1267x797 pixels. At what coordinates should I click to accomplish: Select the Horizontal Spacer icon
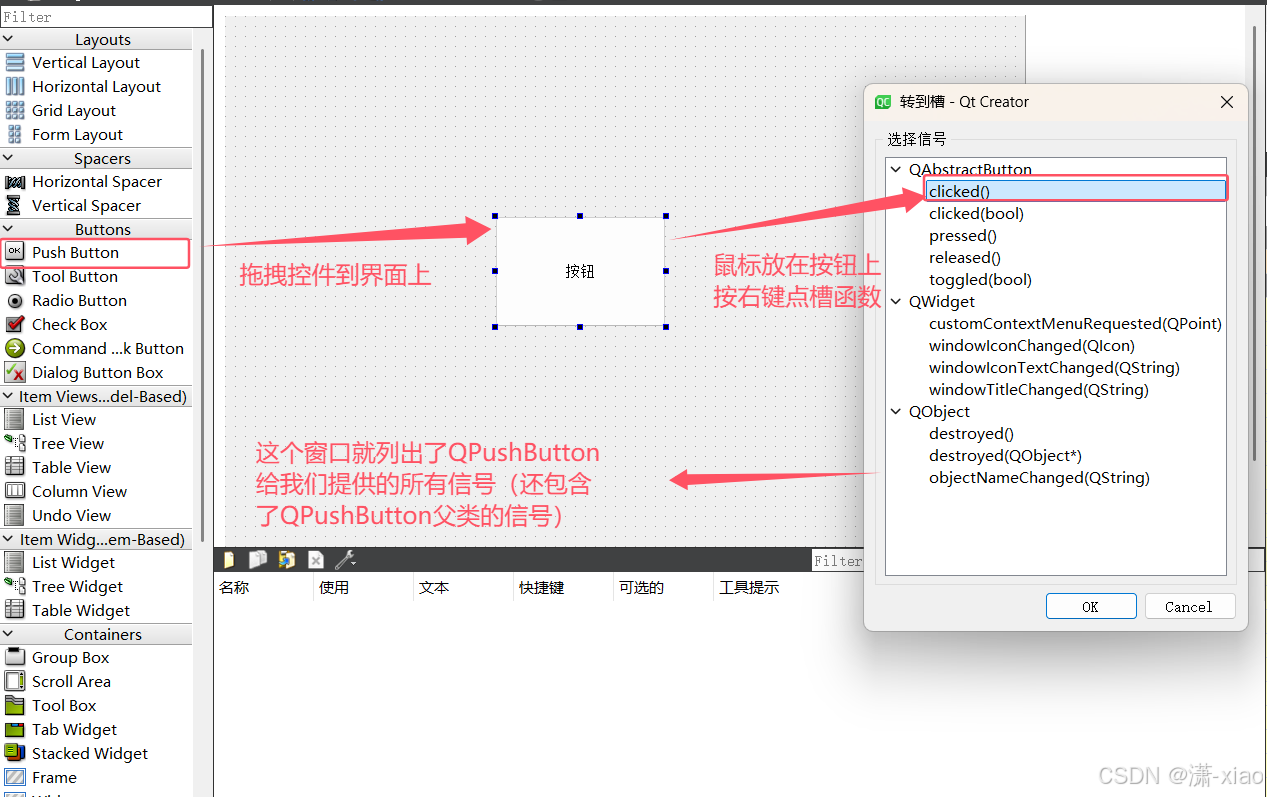click(15, 182)
